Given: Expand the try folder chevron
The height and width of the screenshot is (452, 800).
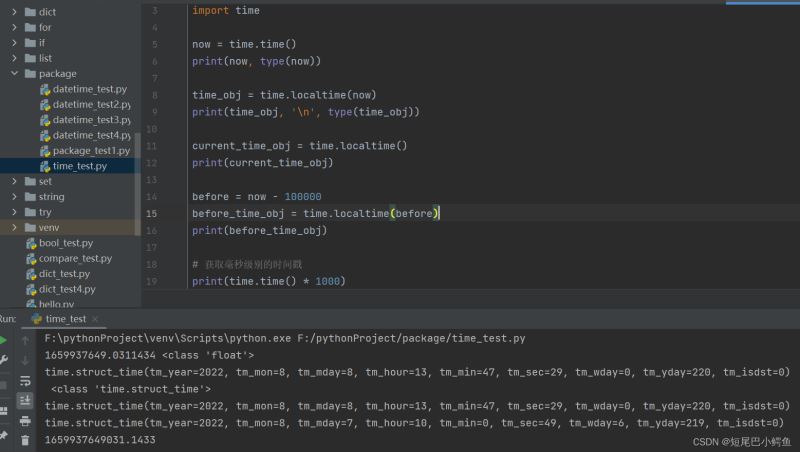Looking at the screenshot, I should 14,212.
